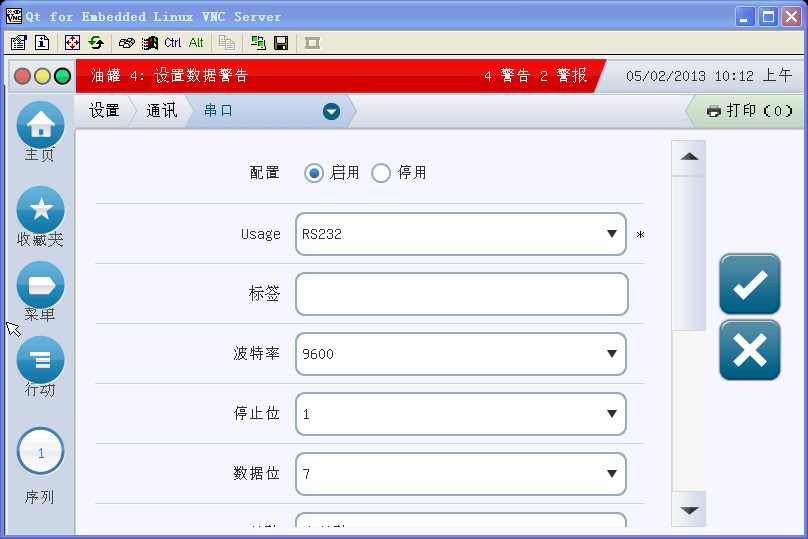Confirm settings with the checkmark button
This screenshot has width=808, height=539.
(x=749, y=285)
